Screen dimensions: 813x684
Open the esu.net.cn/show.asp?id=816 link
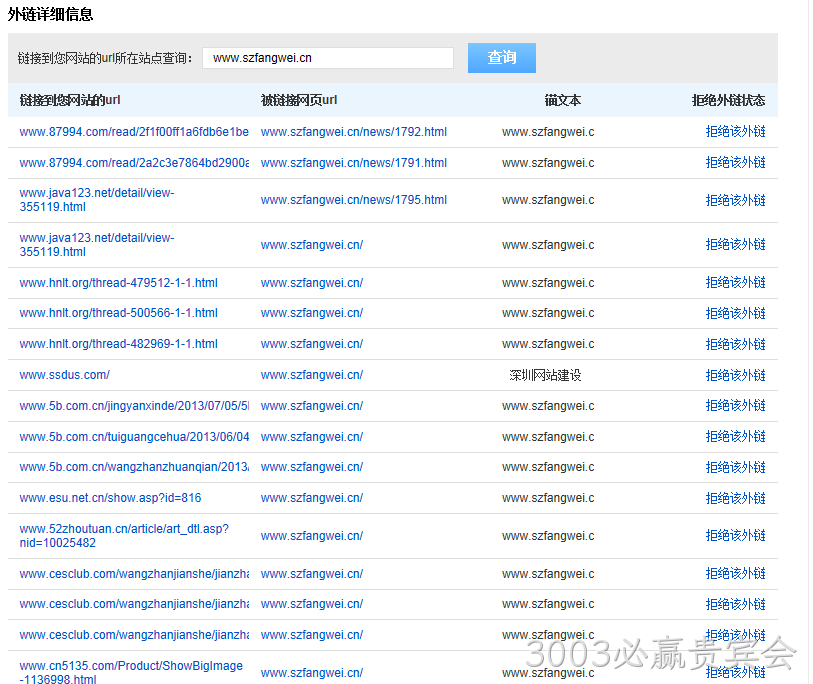pyautogui.click(x=110, y=498)
